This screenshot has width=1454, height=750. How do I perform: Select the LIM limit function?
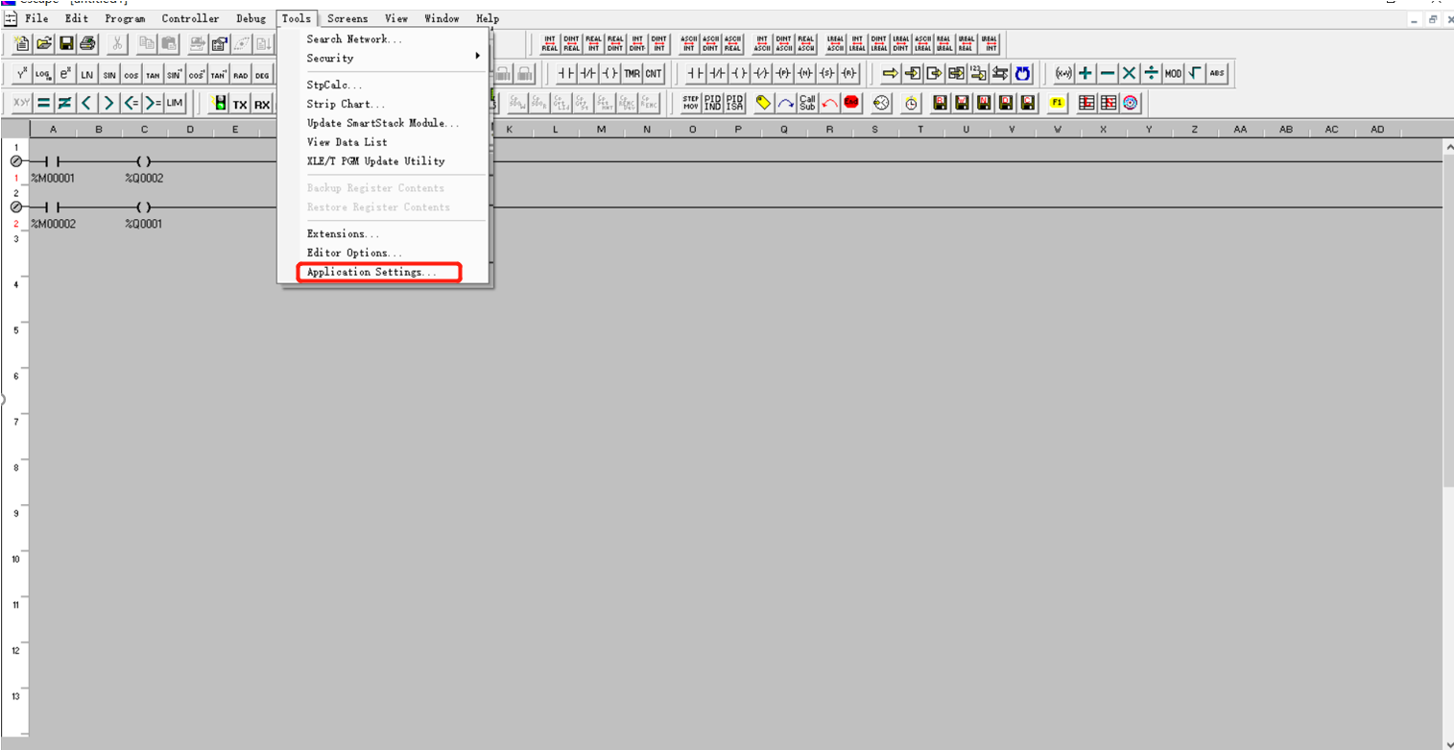[175, 103]
